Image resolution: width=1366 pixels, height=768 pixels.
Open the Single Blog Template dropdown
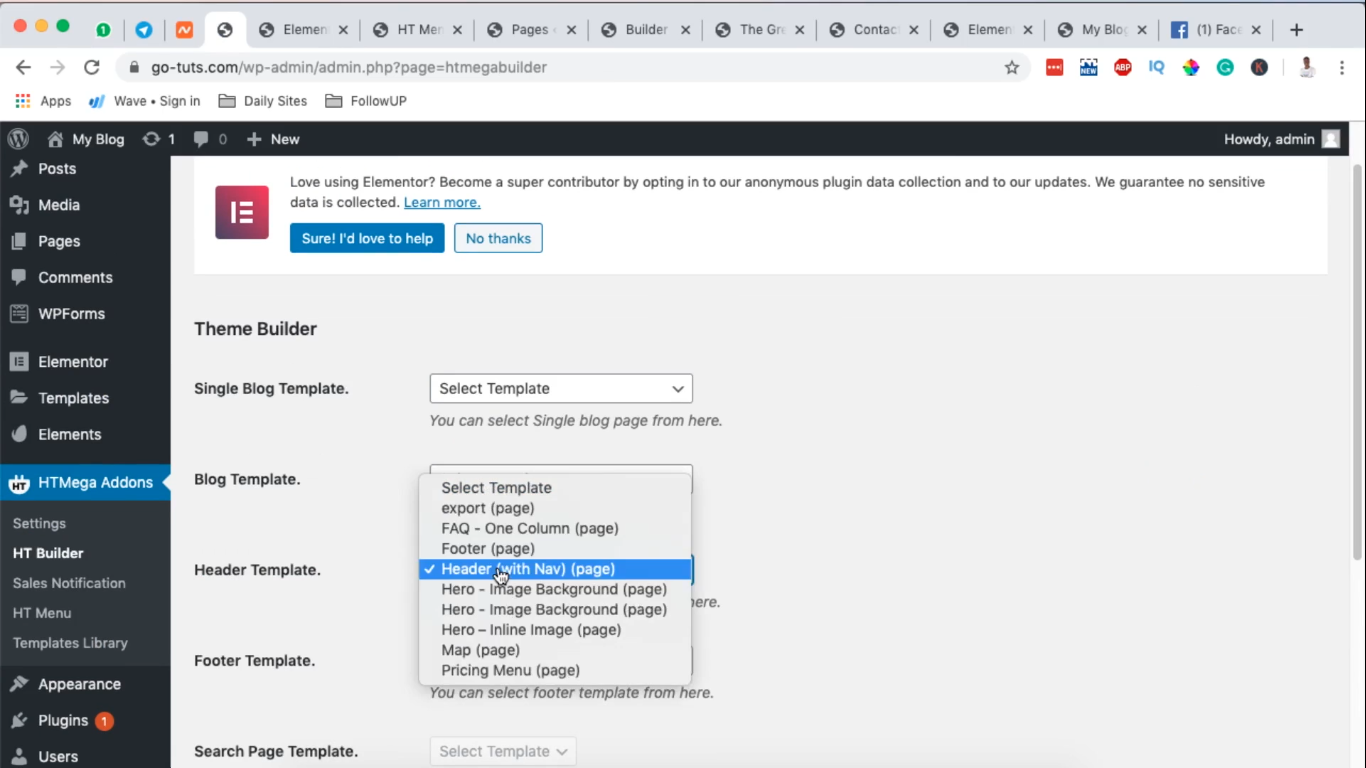[561, 388]
